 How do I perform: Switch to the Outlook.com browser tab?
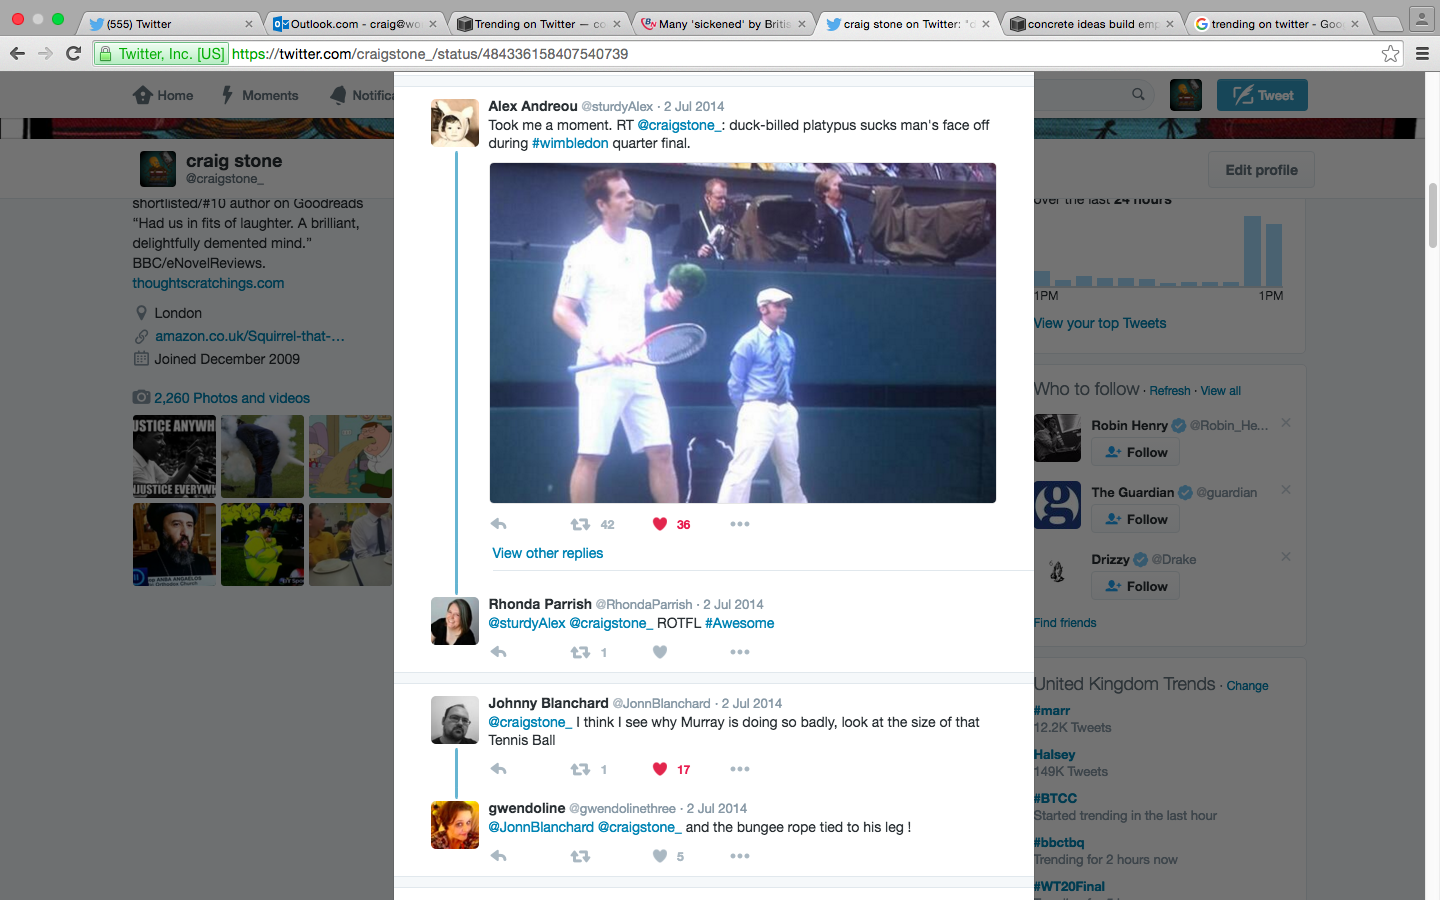click(x=356, y=24)
